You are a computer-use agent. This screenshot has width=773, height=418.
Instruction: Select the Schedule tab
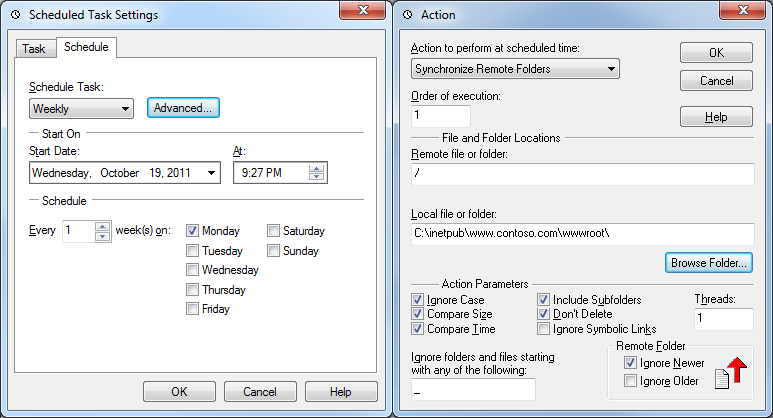[86, 47]
